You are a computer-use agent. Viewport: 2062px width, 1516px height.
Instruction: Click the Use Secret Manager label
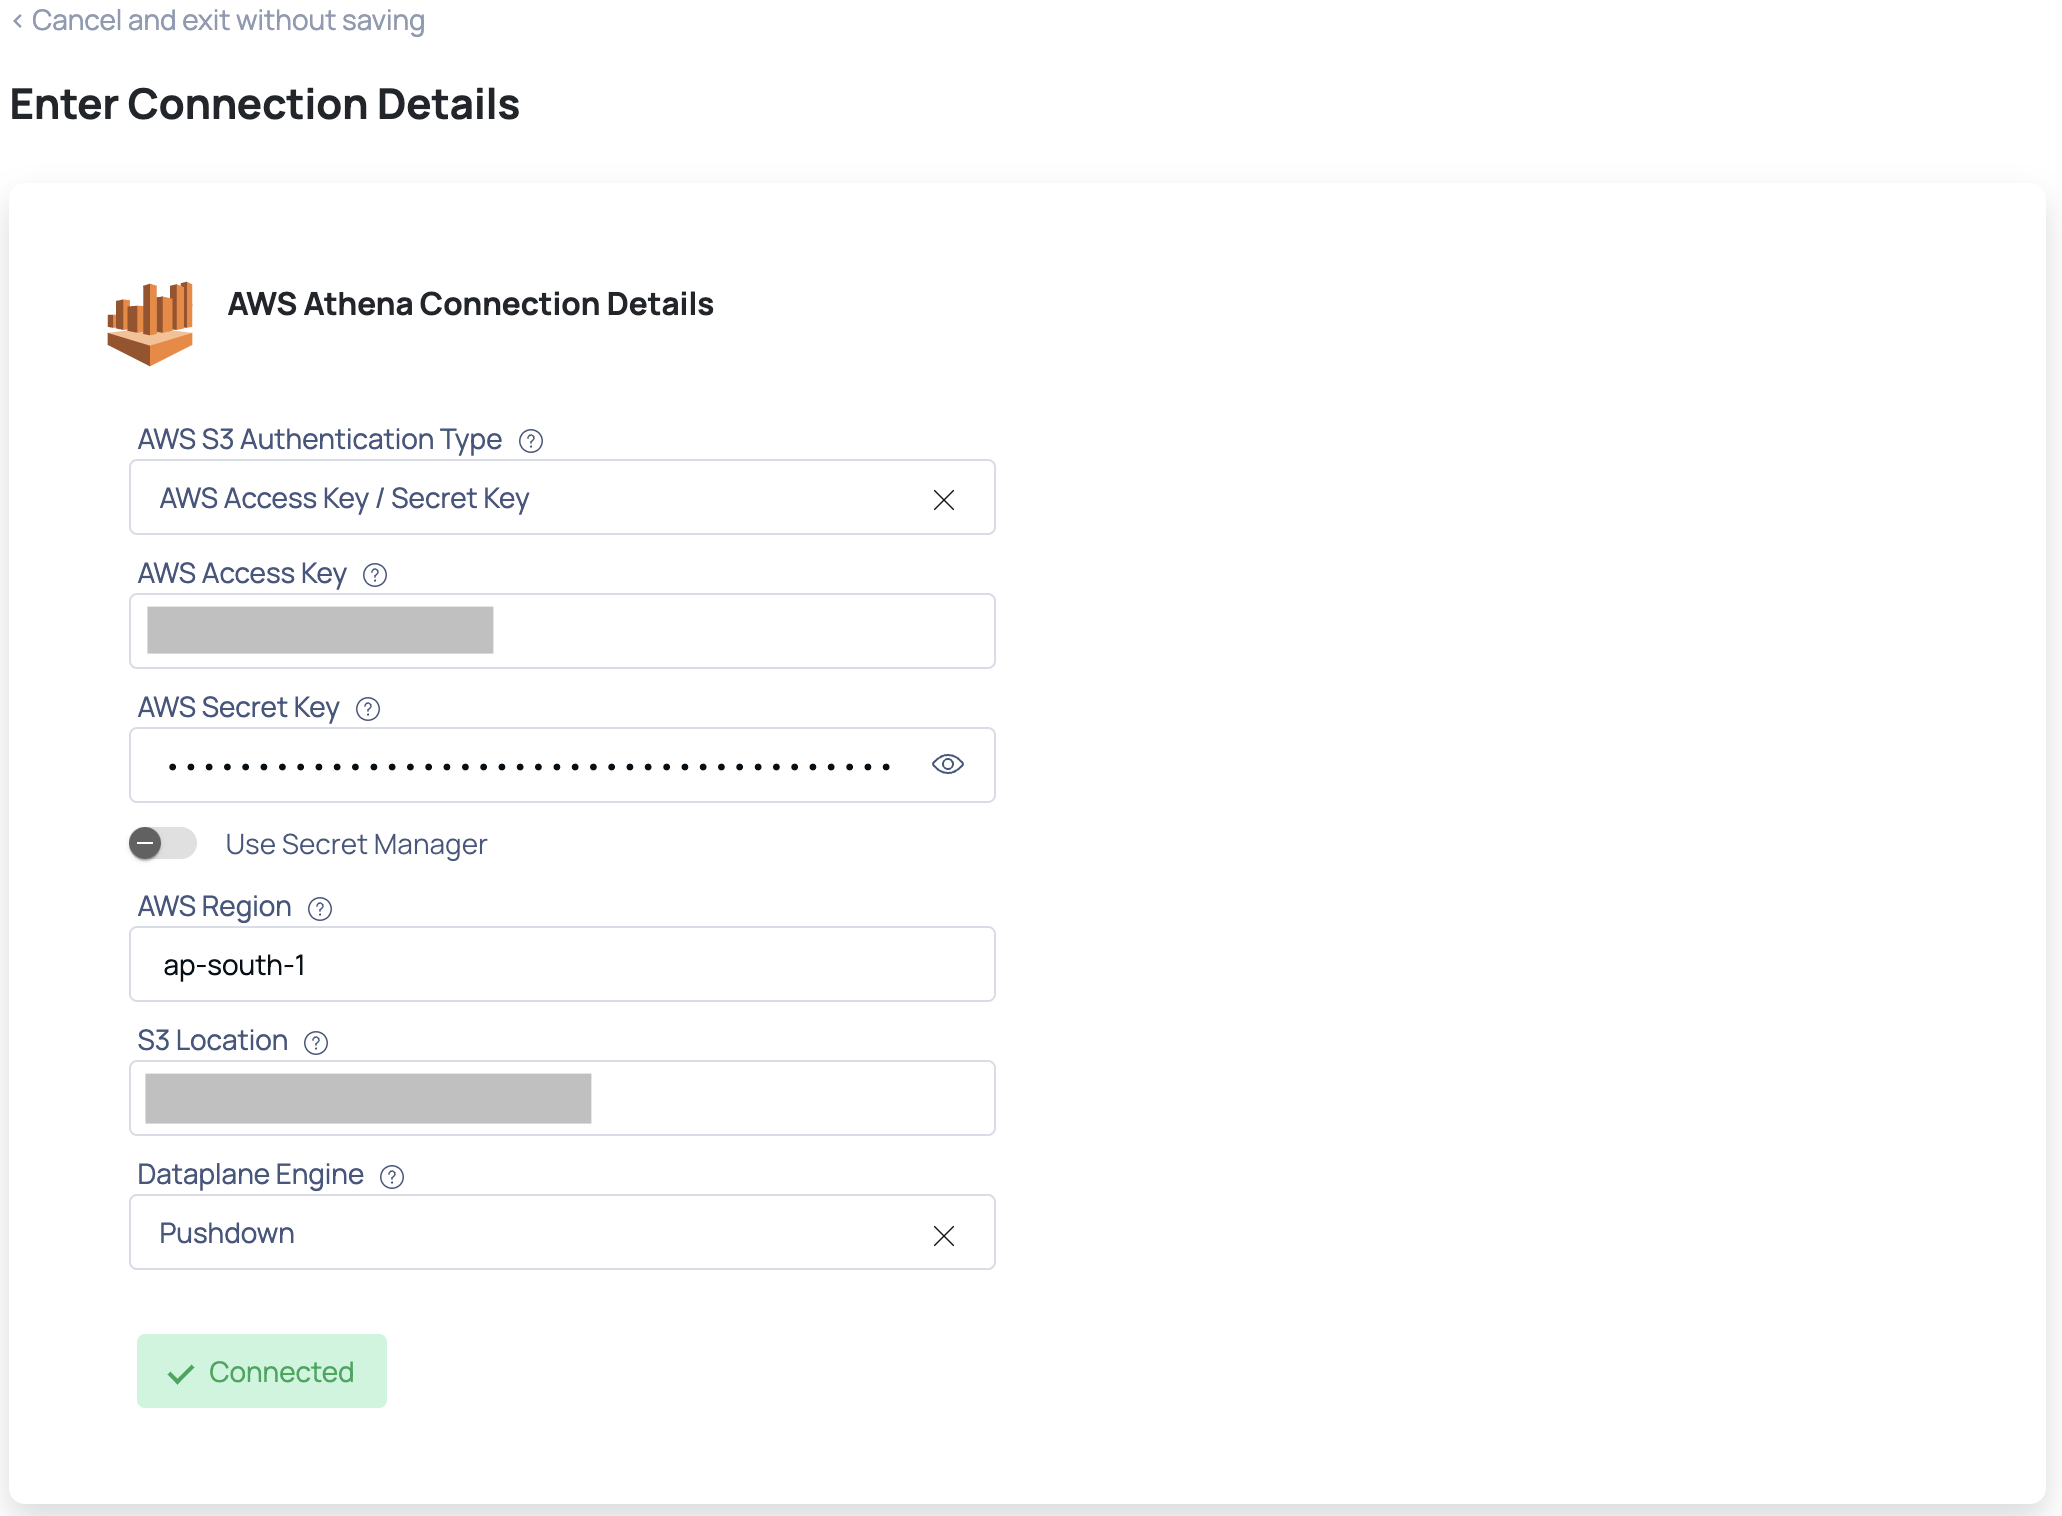356,845
